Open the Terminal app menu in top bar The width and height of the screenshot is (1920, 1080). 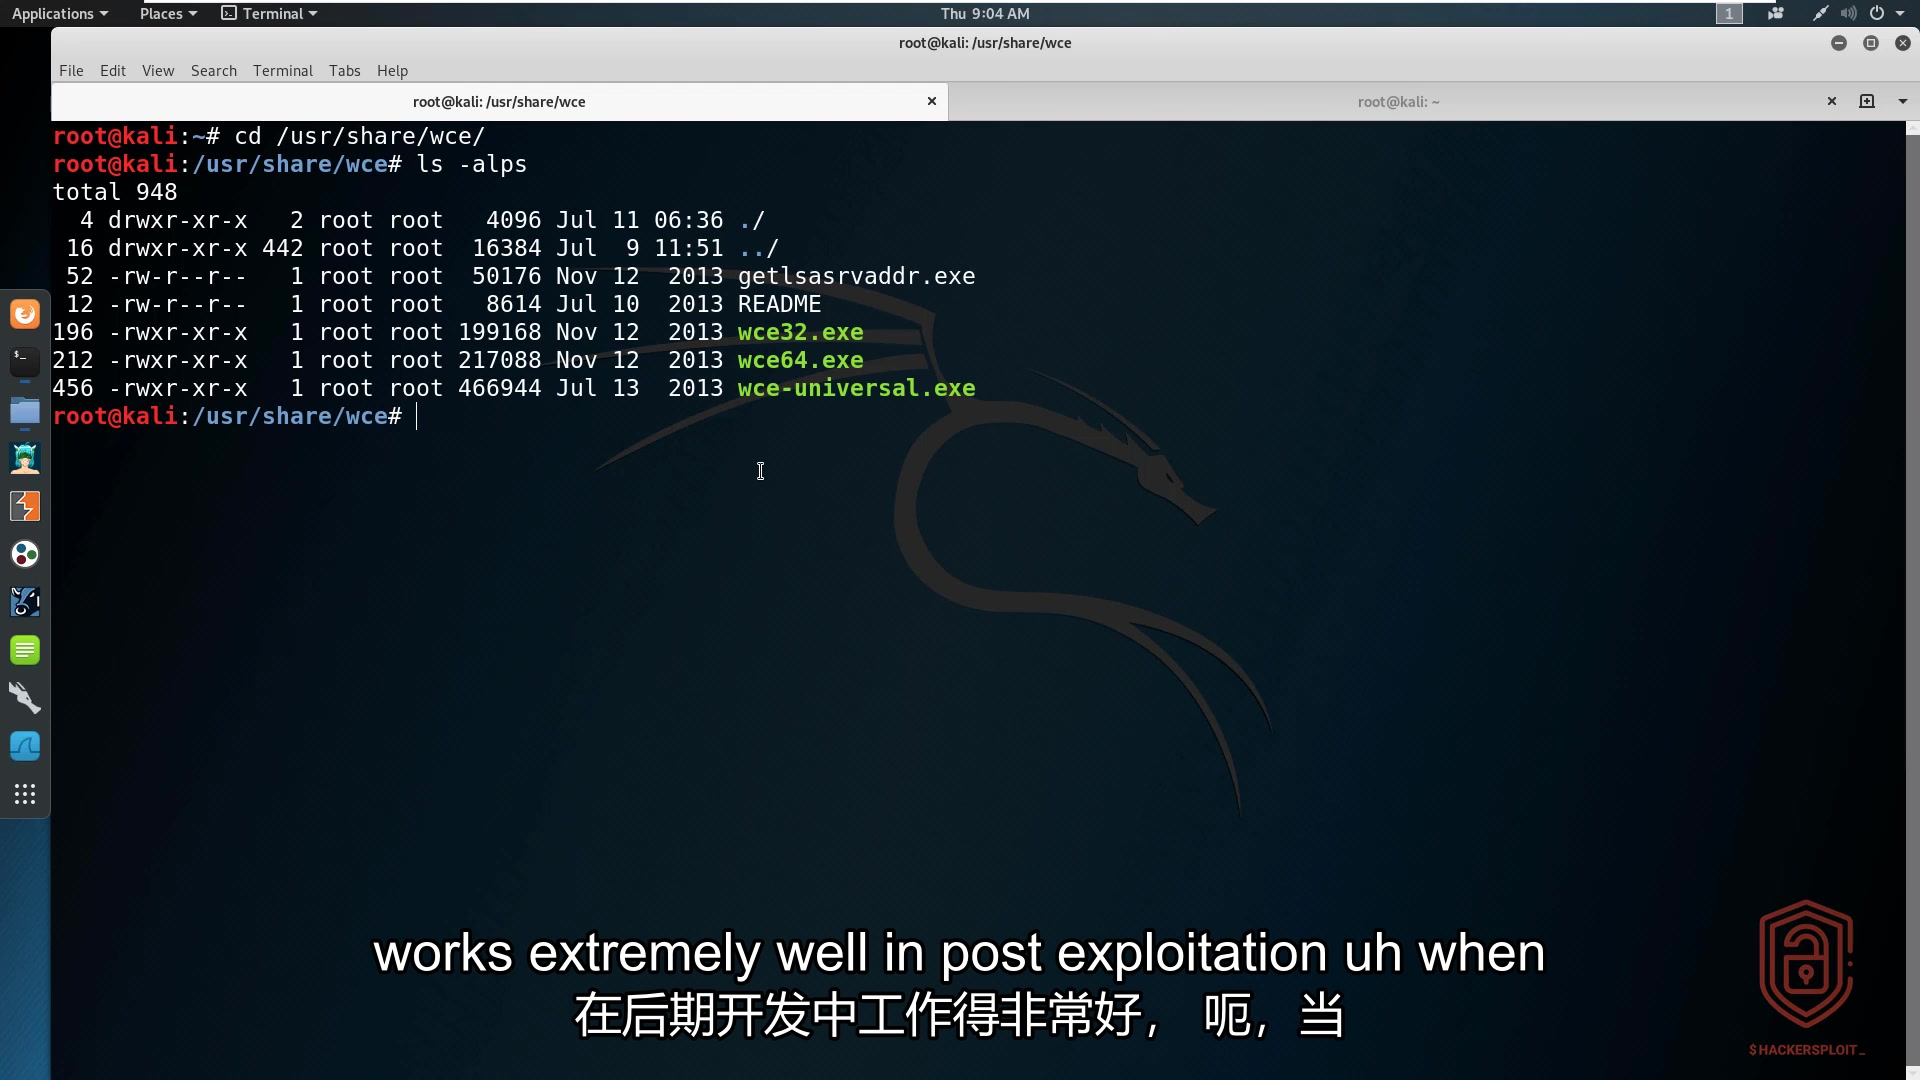(x=269, y=14)
